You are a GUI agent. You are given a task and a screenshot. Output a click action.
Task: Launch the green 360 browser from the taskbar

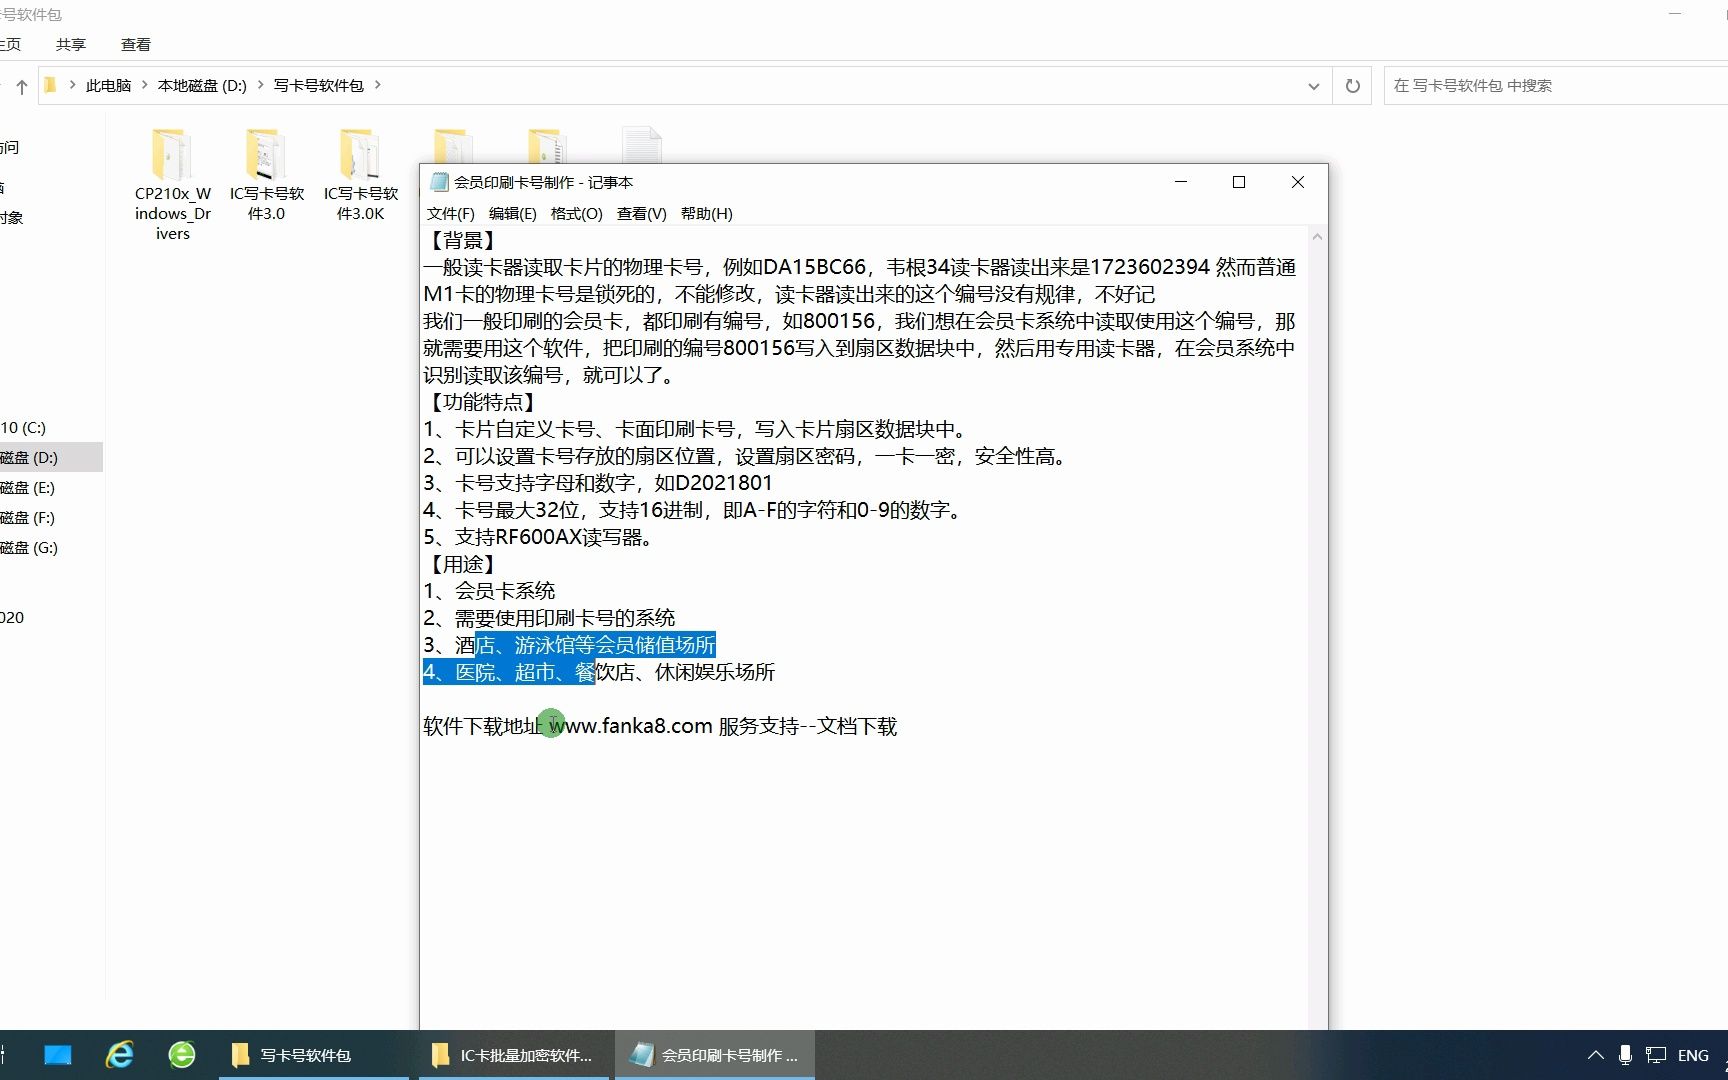tap(182, 1055)
